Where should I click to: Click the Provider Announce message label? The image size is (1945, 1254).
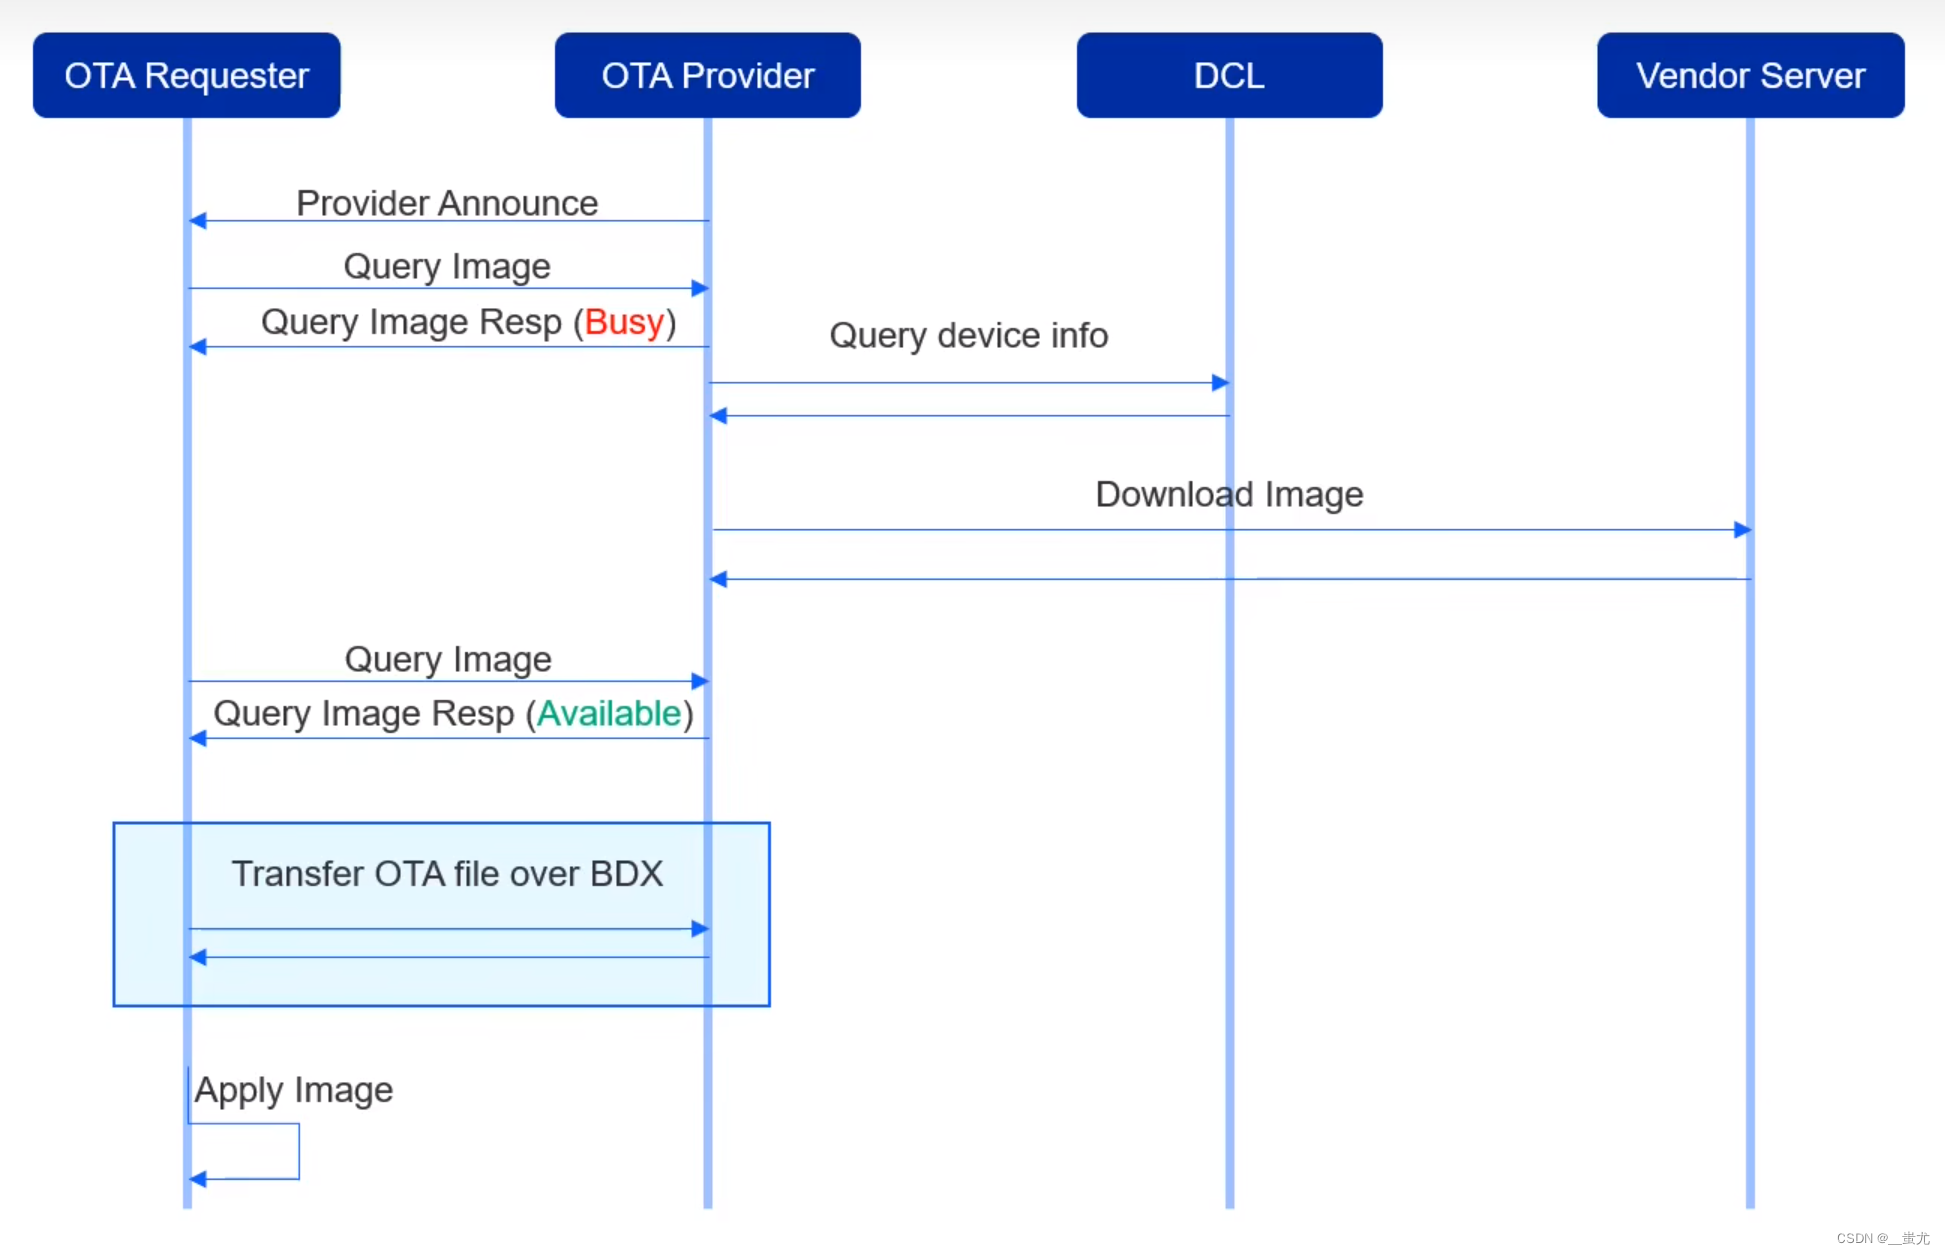(x=447, y=203)
